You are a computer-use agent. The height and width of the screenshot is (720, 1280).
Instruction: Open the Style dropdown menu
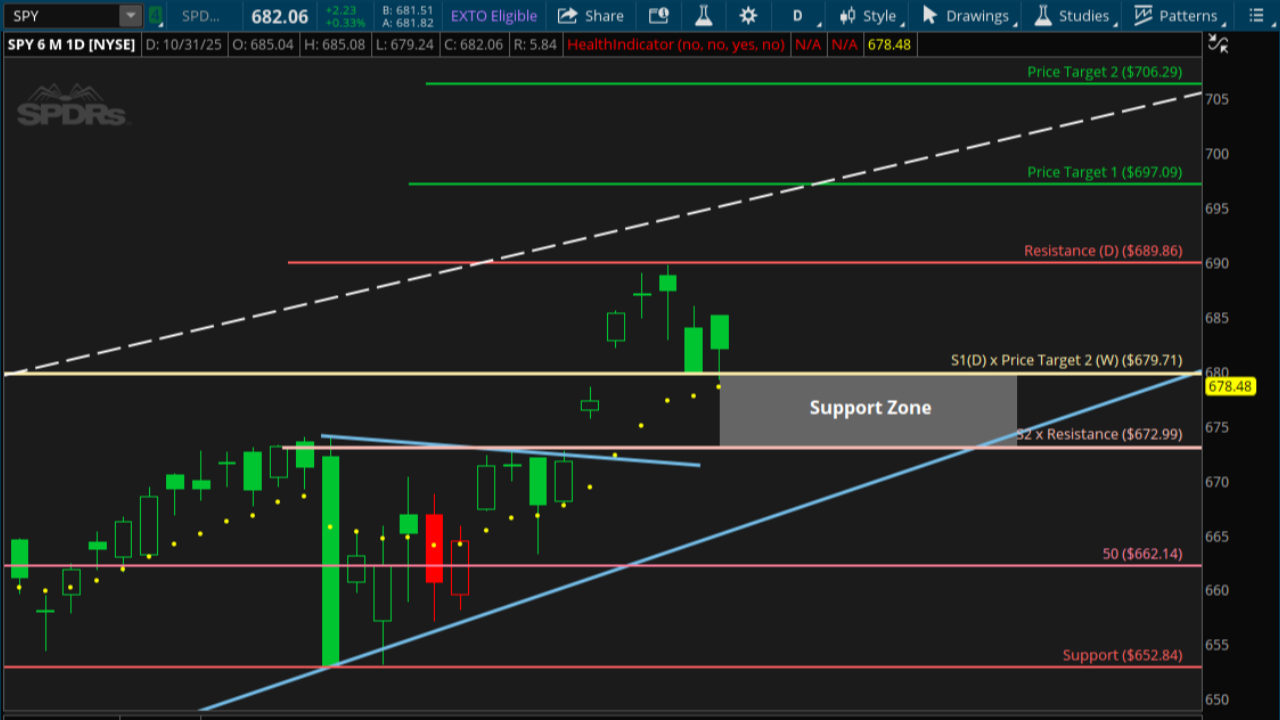coord(872,16)
